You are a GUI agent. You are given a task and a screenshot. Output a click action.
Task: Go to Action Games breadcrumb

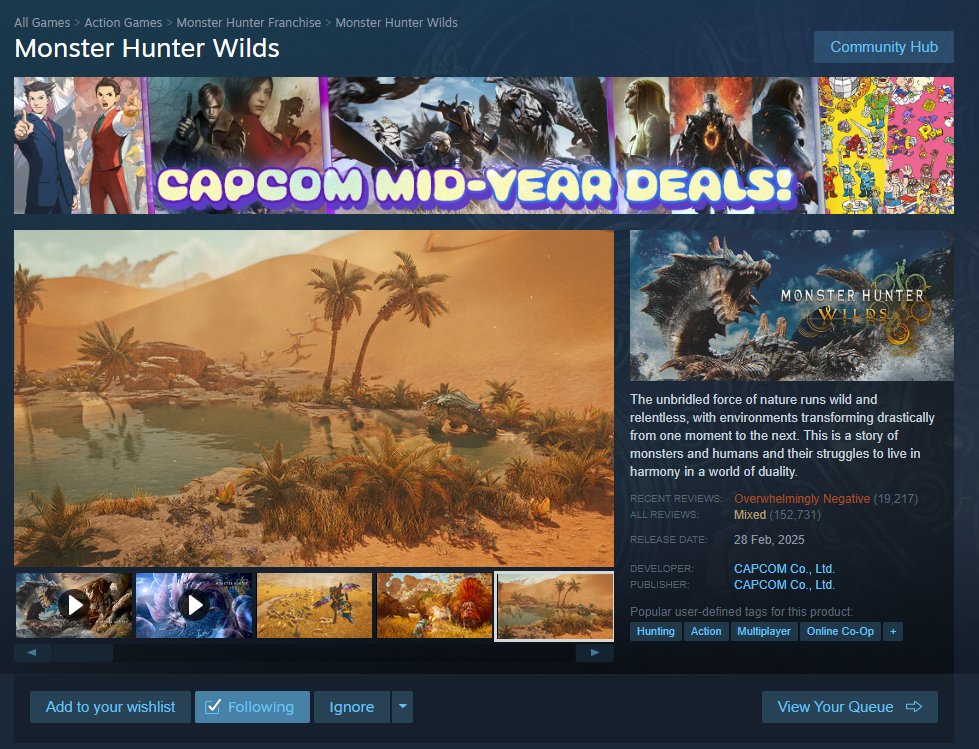click(x=123, y=22)
